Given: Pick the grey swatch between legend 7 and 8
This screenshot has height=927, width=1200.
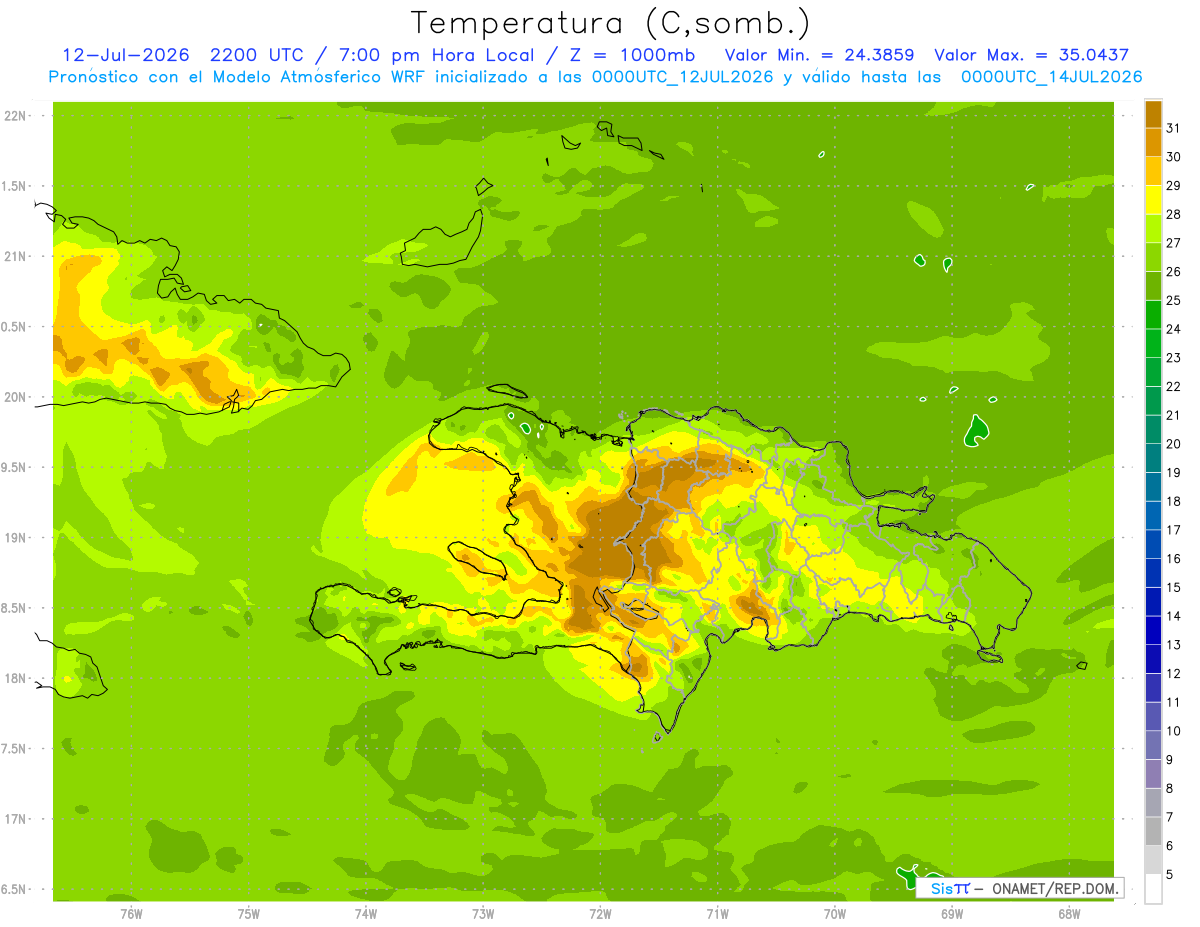Looking at the screenshot, I should [1153, 803].
